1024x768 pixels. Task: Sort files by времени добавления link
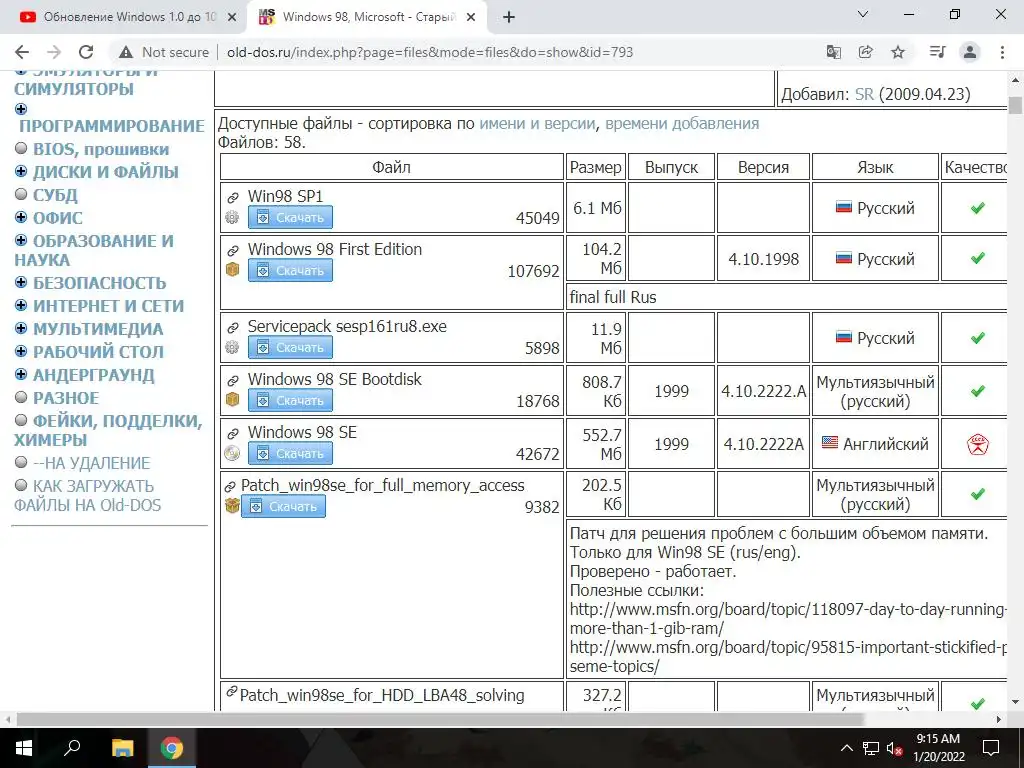pos(682,123)
